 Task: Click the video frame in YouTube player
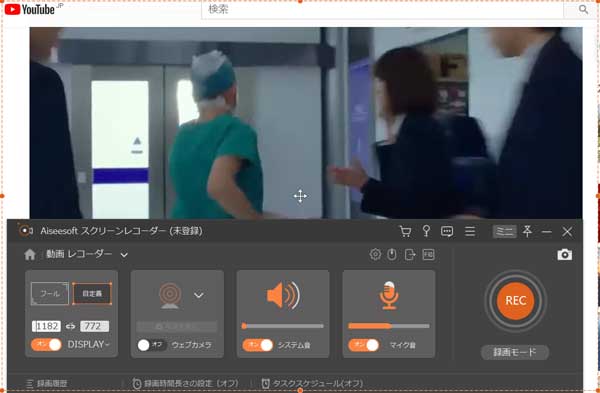coord(306,123)
